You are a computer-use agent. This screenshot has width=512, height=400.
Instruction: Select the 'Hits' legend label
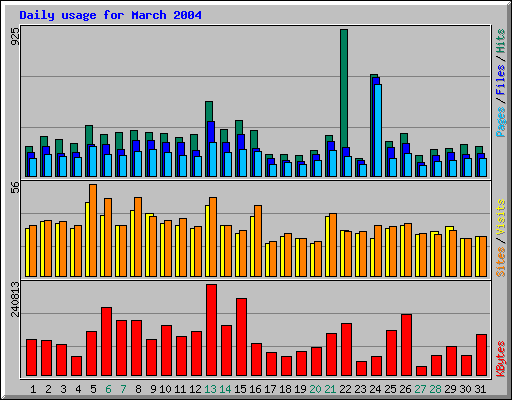pos(500,41)
